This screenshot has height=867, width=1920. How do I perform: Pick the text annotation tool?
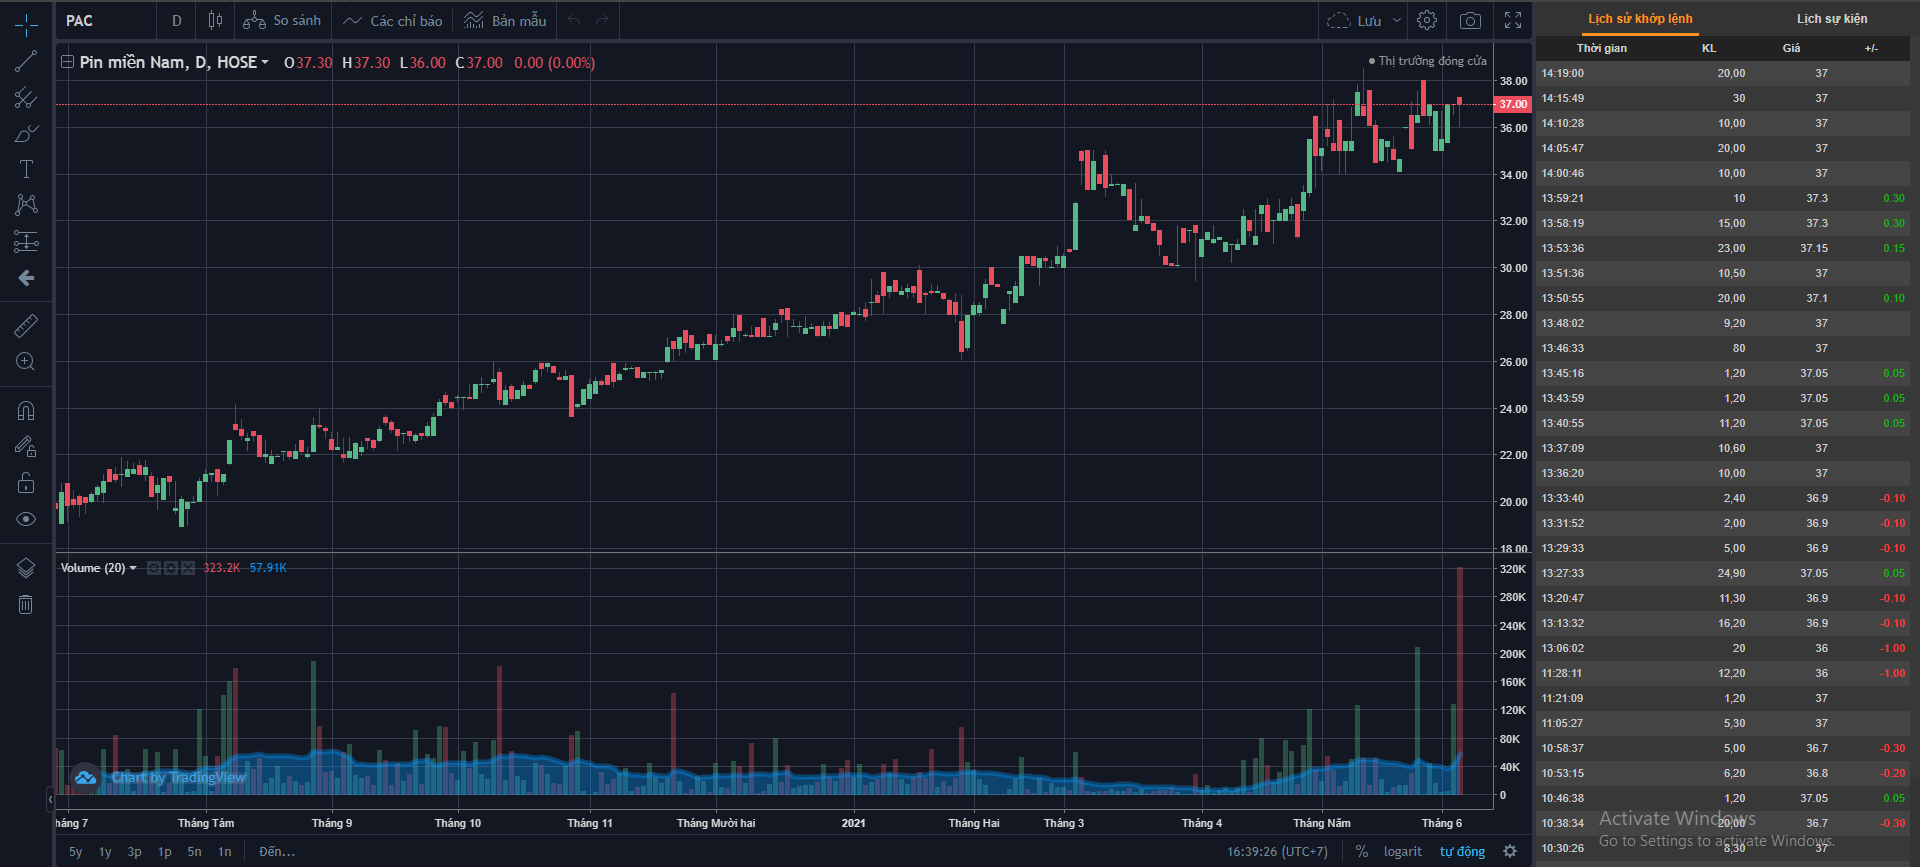coord(26,169)
